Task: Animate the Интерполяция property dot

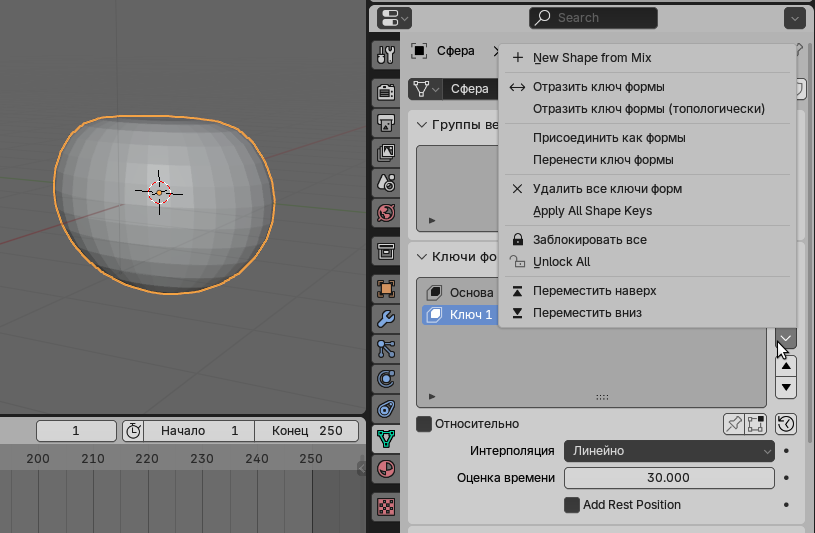Action: 786,451
